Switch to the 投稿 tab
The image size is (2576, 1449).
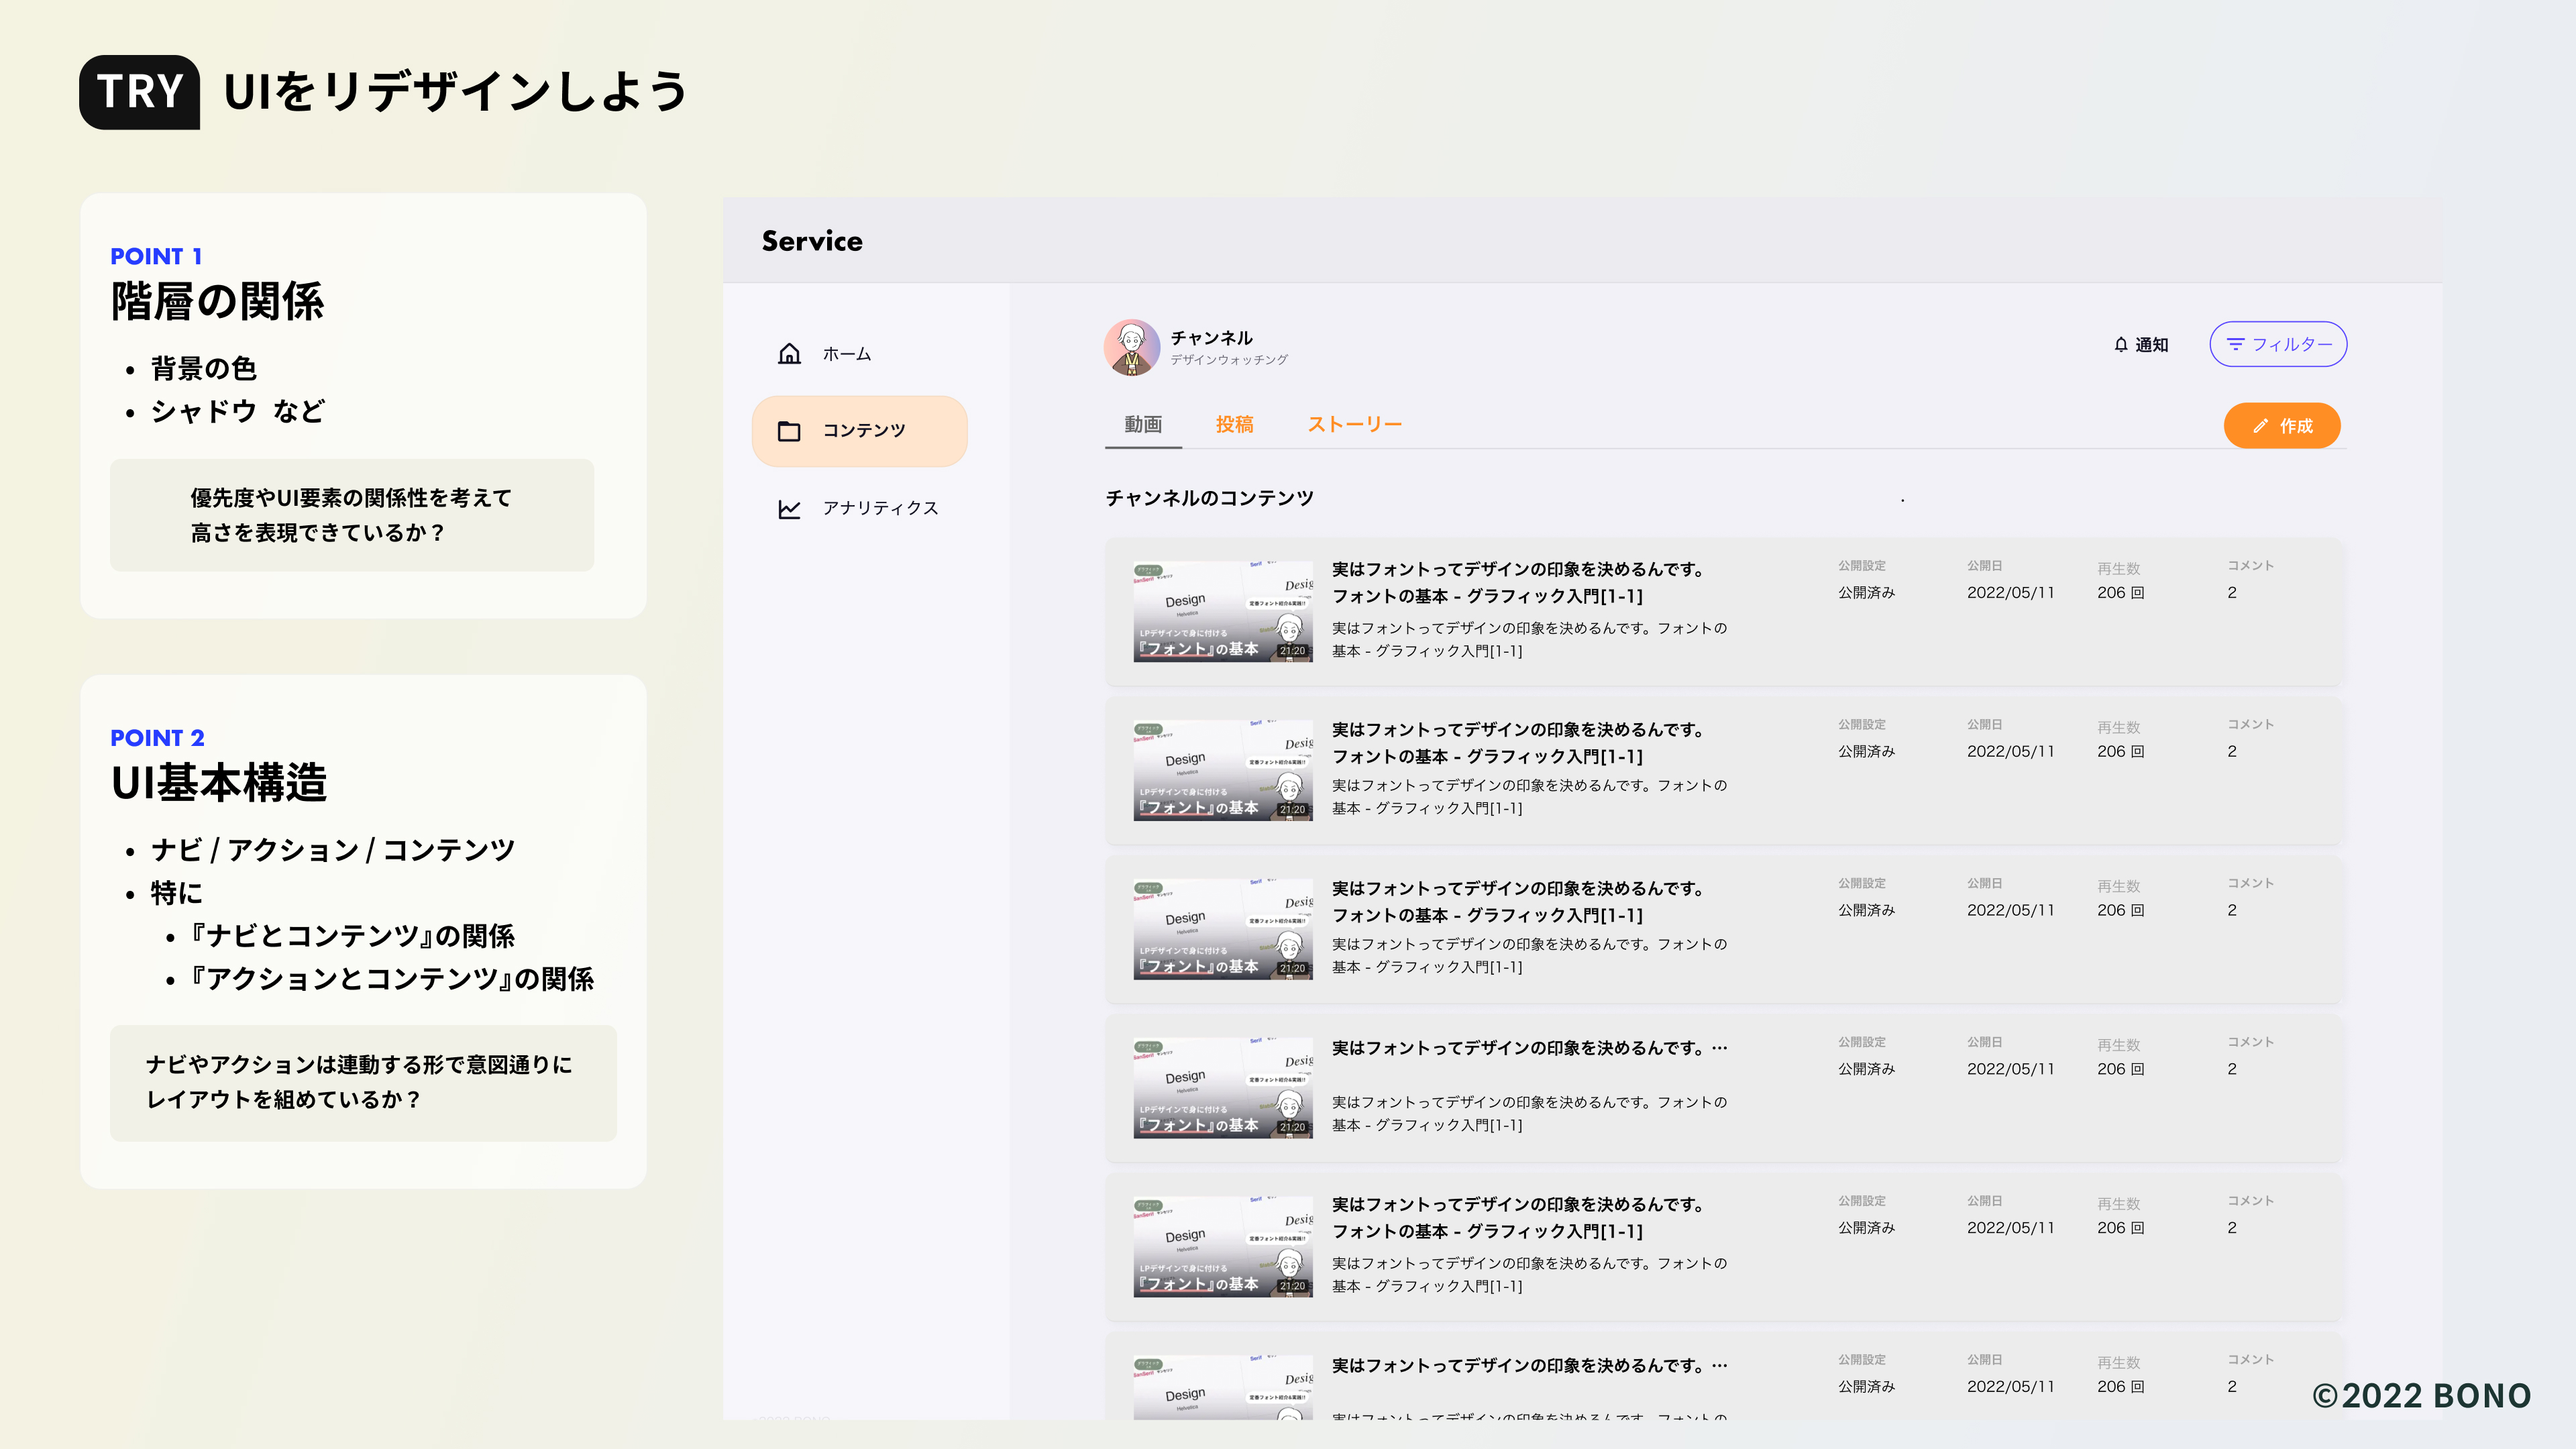[x=1233, y=424]
